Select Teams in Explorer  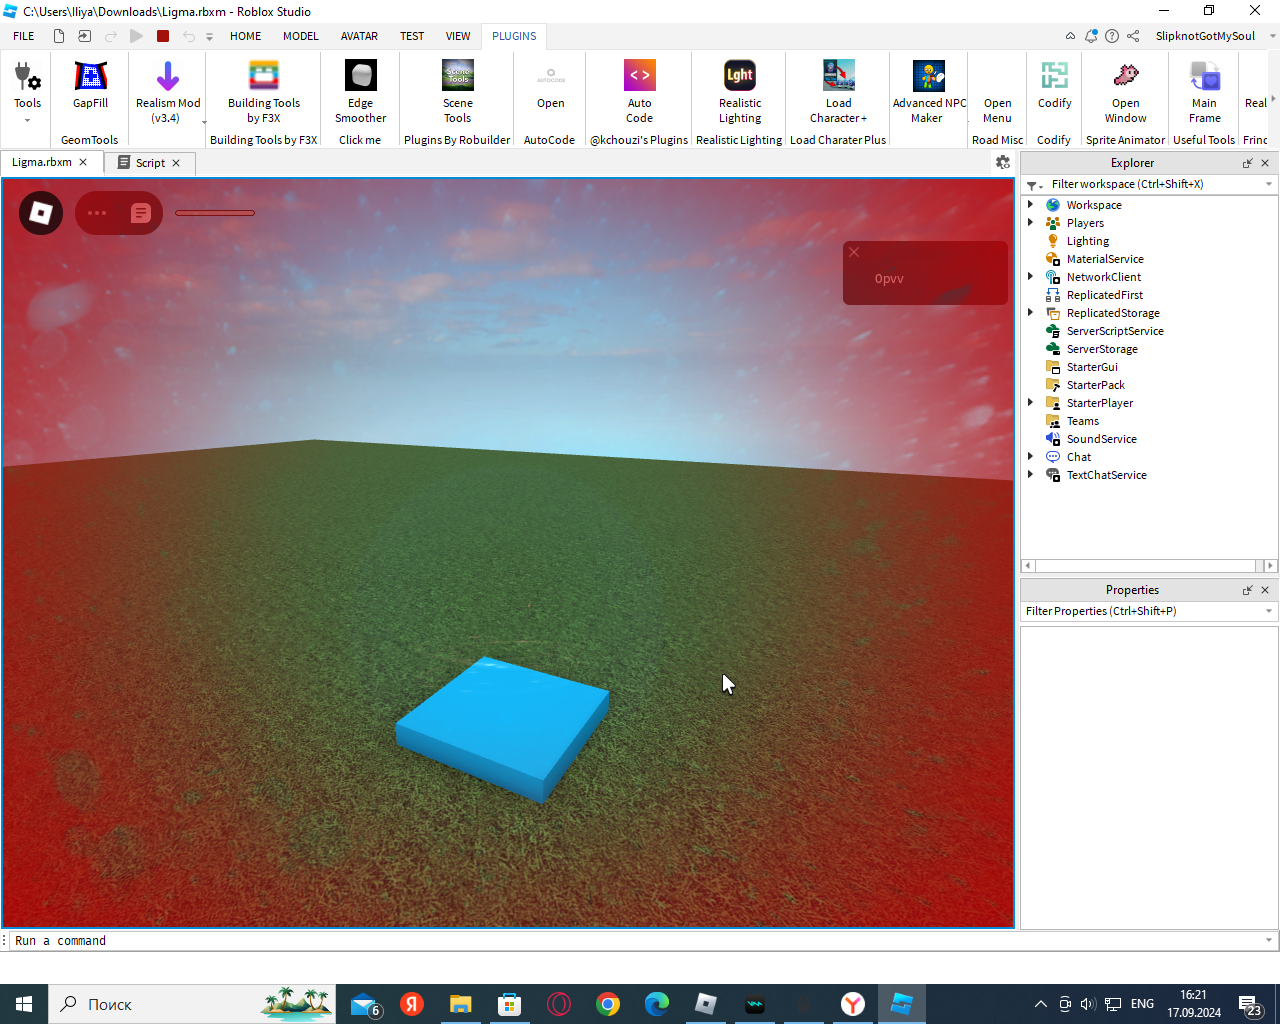[1082, 421]
